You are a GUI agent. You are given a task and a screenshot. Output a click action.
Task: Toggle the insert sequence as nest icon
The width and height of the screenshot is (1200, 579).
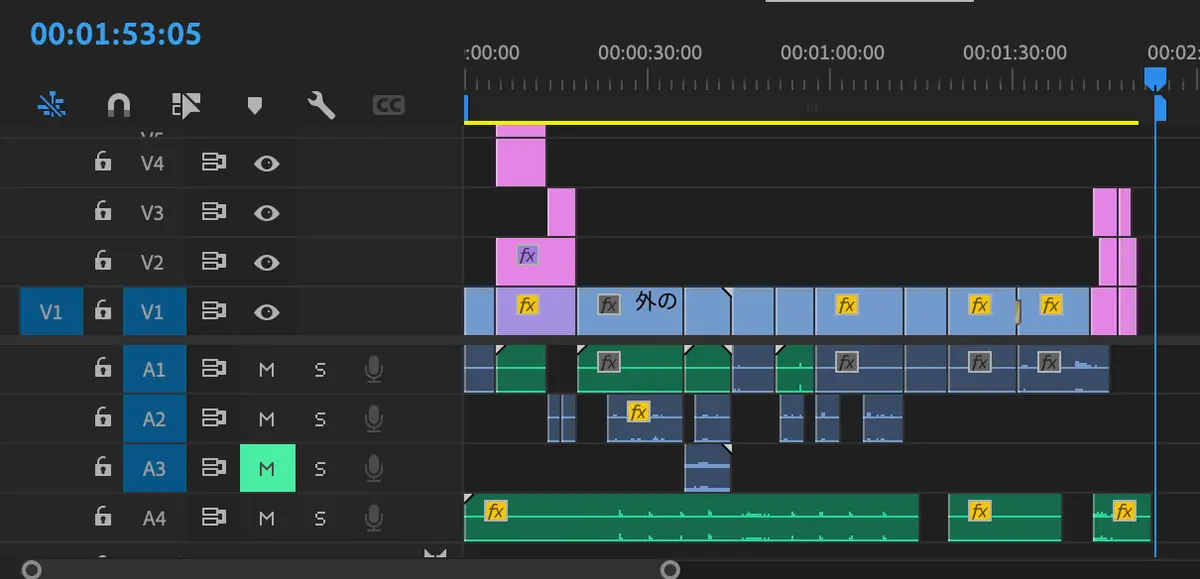pos(51,105)
